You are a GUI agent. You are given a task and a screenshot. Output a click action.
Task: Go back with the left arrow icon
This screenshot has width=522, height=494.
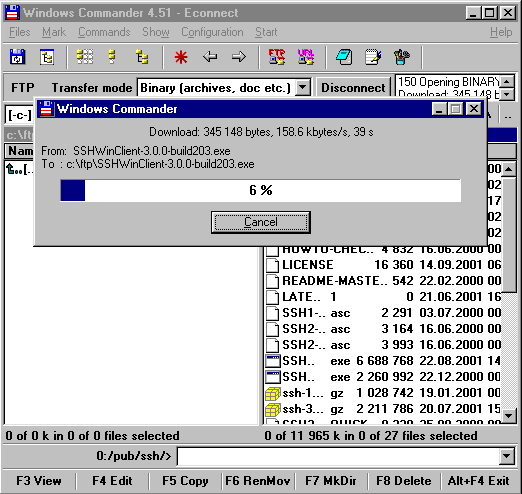pyautogui.click(x=210, y=57)
